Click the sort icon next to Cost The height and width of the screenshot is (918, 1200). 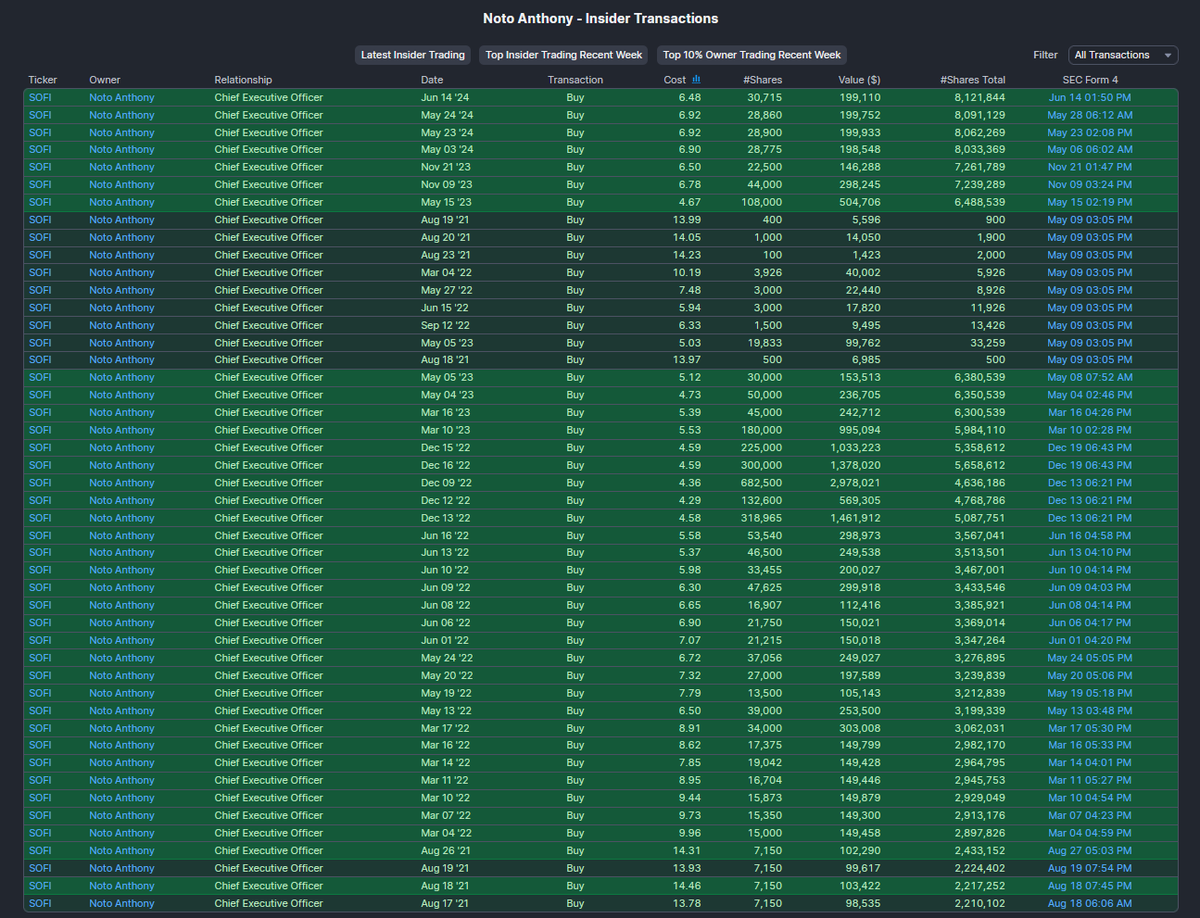pyautogui.click(x=696, y=80)
